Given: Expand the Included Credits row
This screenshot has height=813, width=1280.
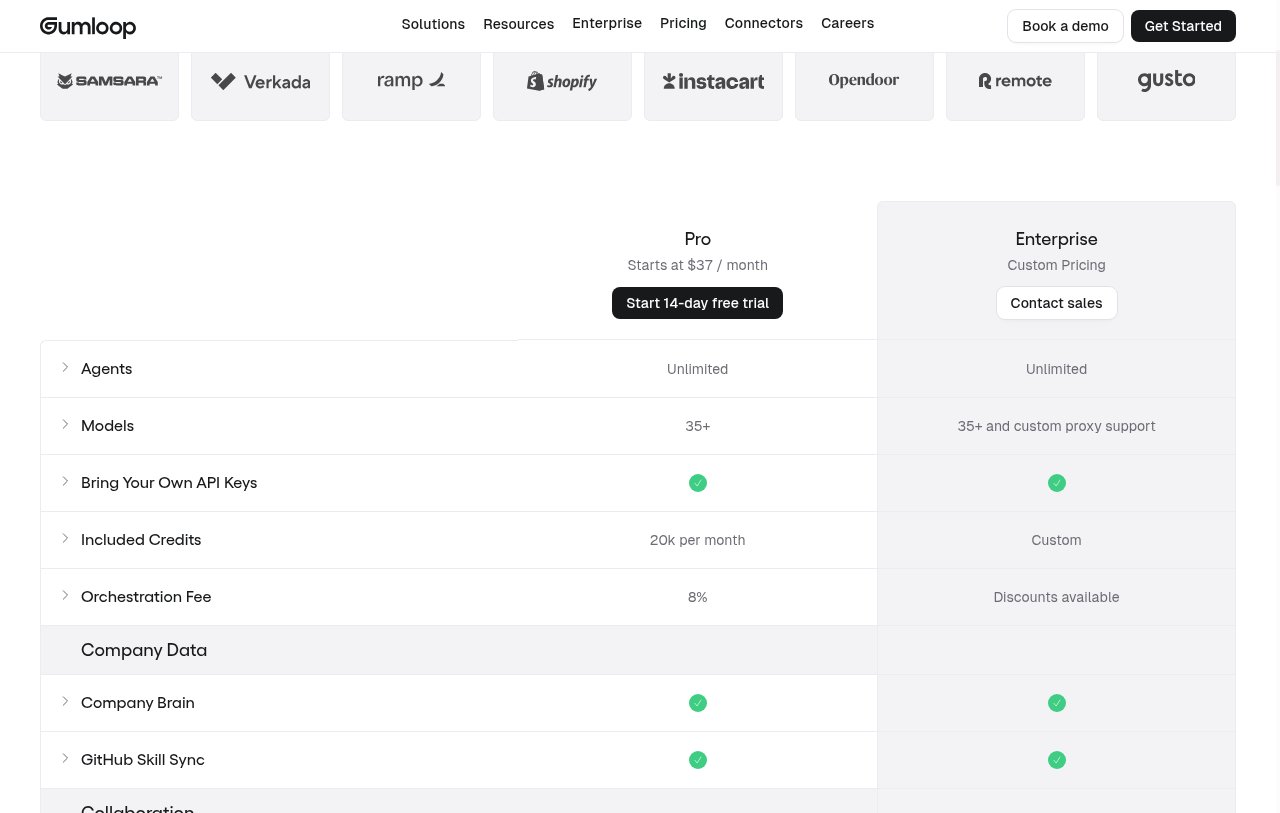Looking at the screenshot, I should click(x=65, y=539).
